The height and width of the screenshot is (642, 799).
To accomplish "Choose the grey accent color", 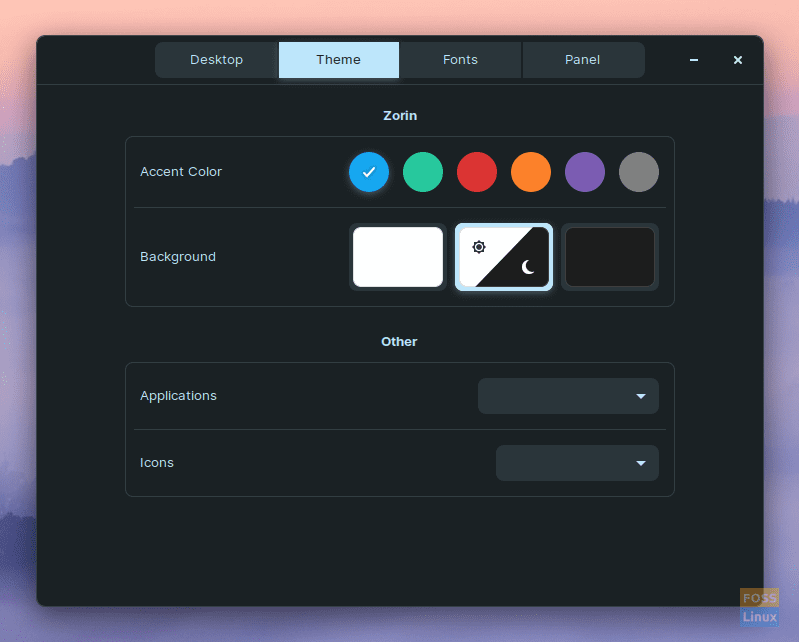I will pyautogui.click(x=639, y=172).
